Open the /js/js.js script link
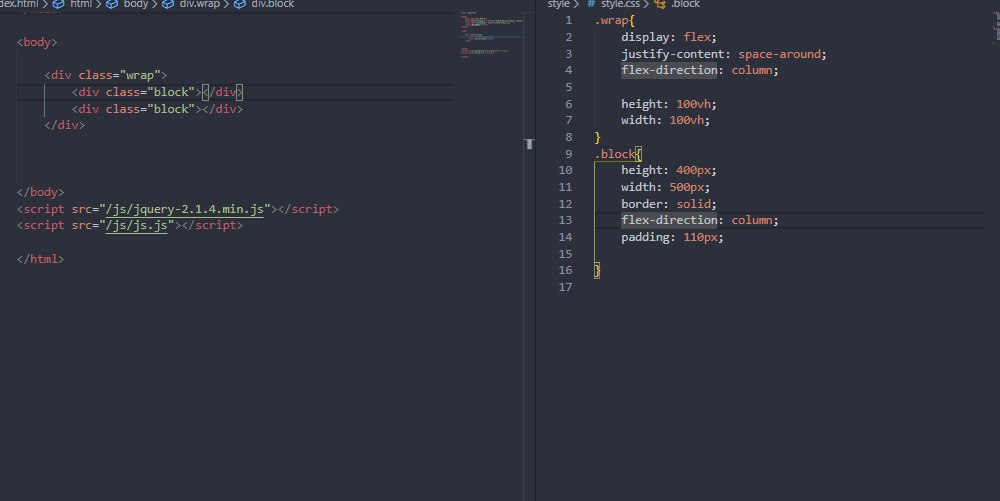The height and width of the screenshot is (501, 1000). pyautogui.click(x=136, y=226)
